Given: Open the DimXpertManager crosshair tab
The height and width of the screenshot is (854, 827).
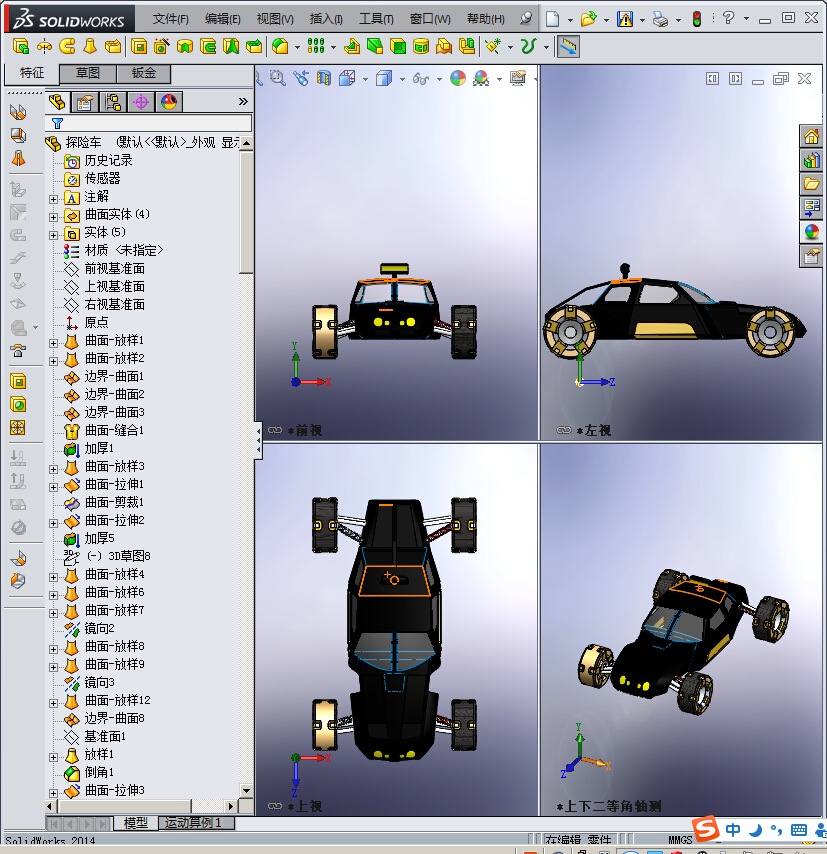Looking at the screenshot, I should (x=141, y=102).
